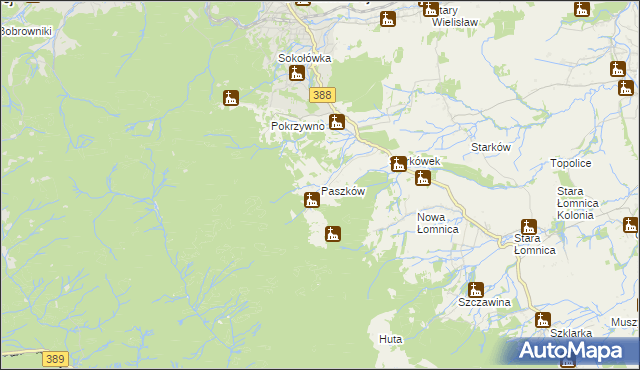Image resolution: width=640 pixels, height=370 pixels.
Task: Click the church icon west of Sokołówka in forest
Action: click(231, 98)
